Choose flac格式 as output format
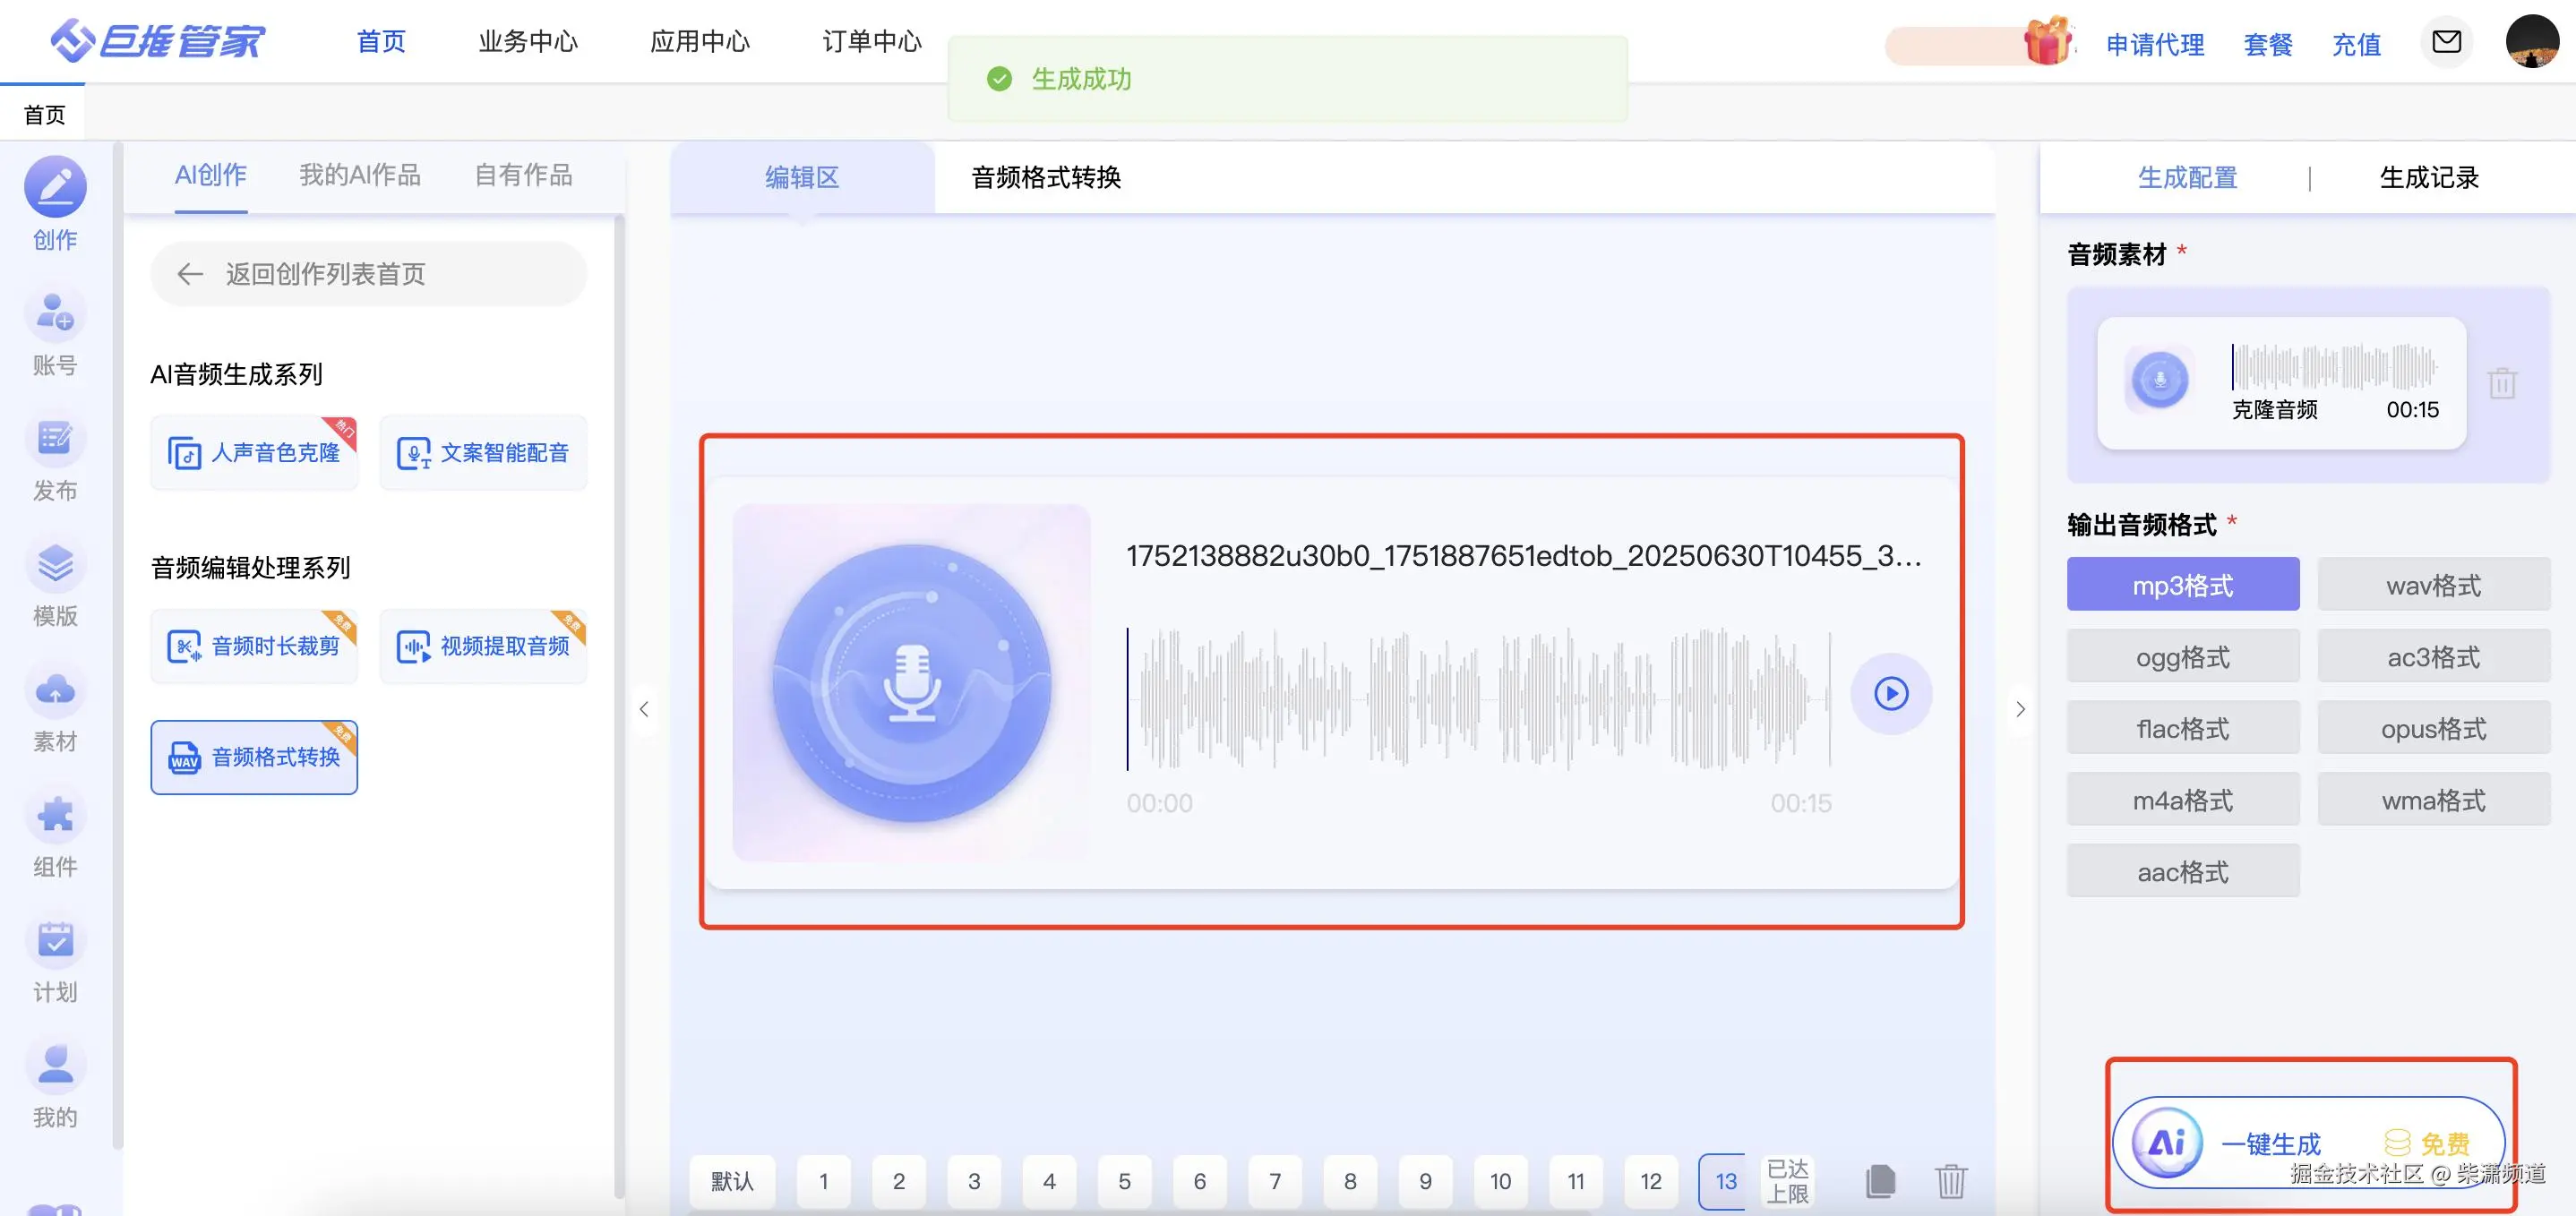Screen dimensions: 2576x1216 pos(2182,728)
